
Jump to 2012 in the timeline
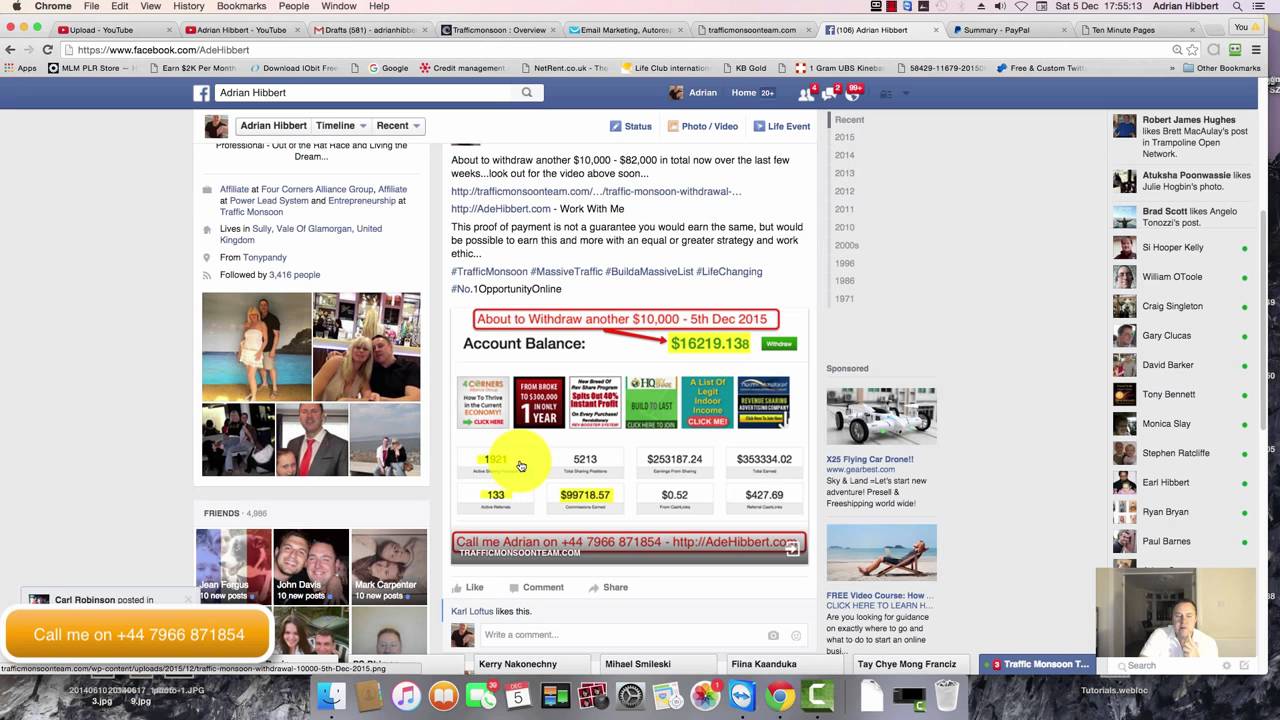pyautogui.click(x=845, y=192)
